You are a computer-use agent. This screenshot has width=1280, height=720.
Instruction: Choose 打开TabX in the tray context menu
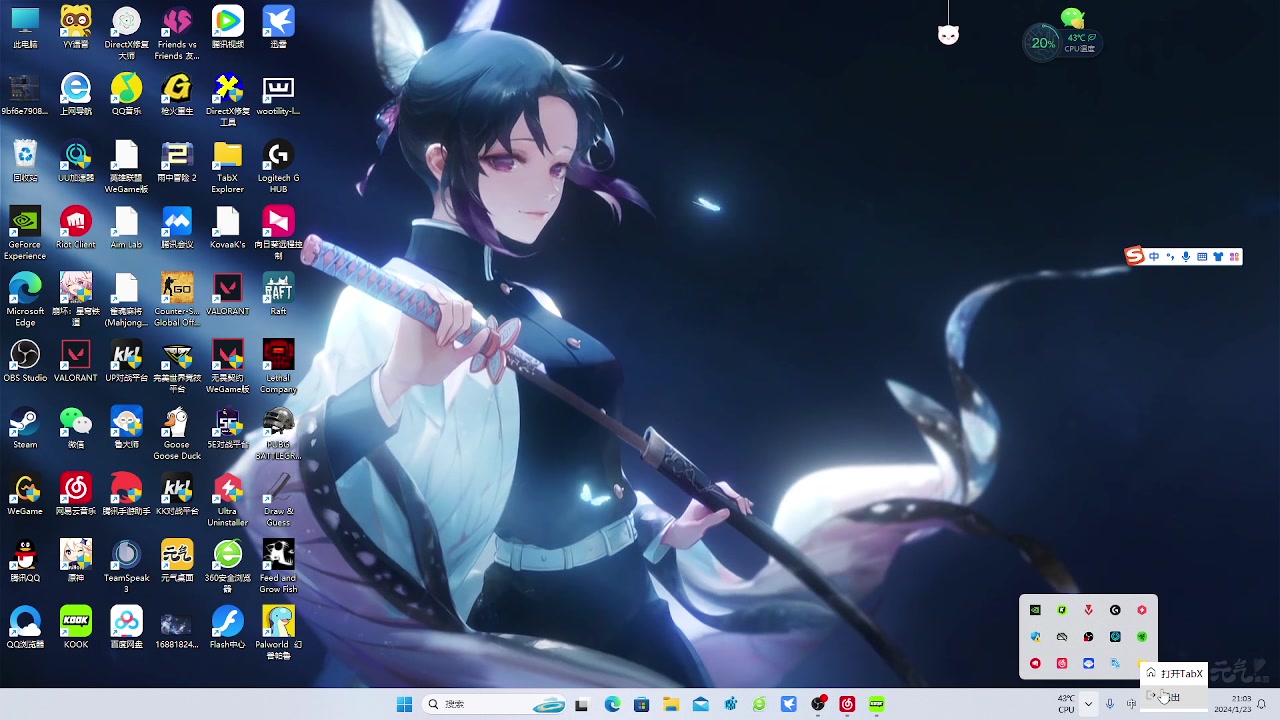1174,673
